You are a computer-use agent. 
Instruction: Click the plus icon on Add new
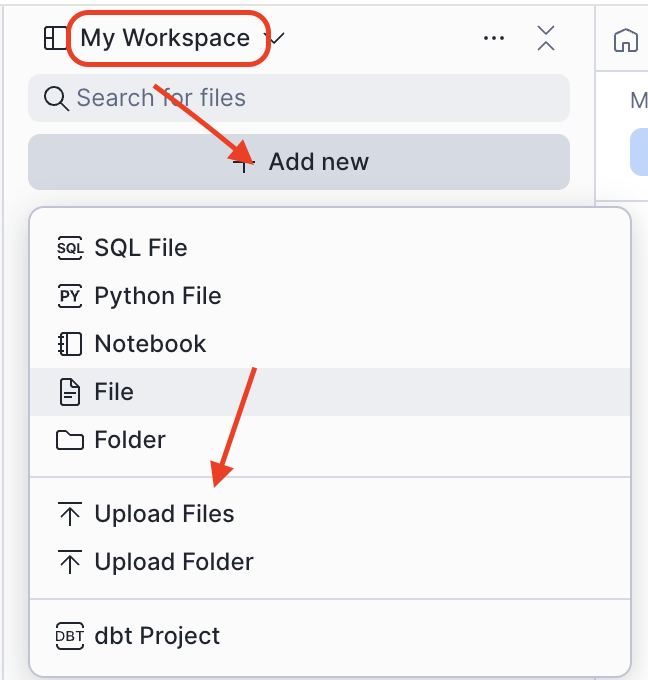click(x=243, y=162)
